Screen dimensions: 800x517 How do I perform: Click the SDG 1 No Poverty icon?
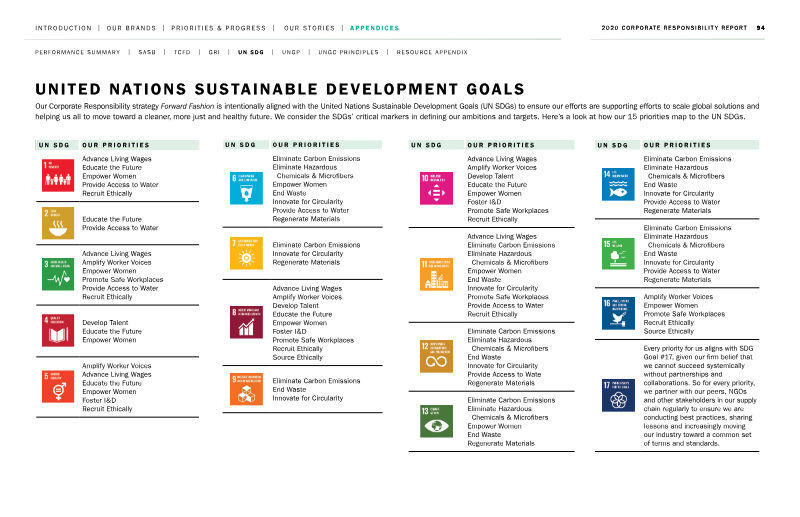58,176
